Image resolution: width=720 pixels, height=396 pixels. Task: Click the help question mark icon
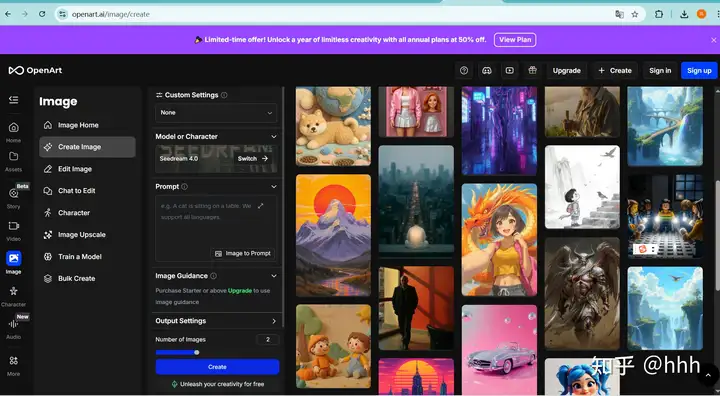[x=464, y=70]
